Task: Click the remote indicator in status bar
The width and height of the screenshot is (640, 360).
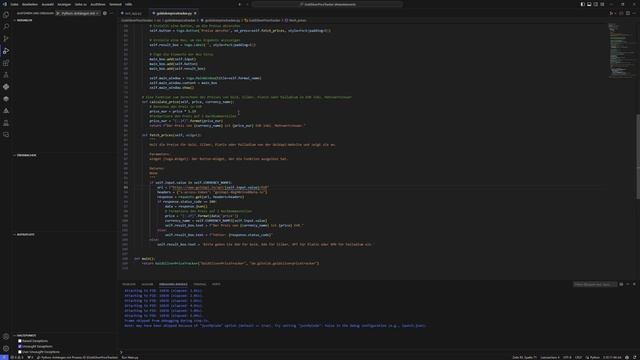Action: (x=4, y=357)
